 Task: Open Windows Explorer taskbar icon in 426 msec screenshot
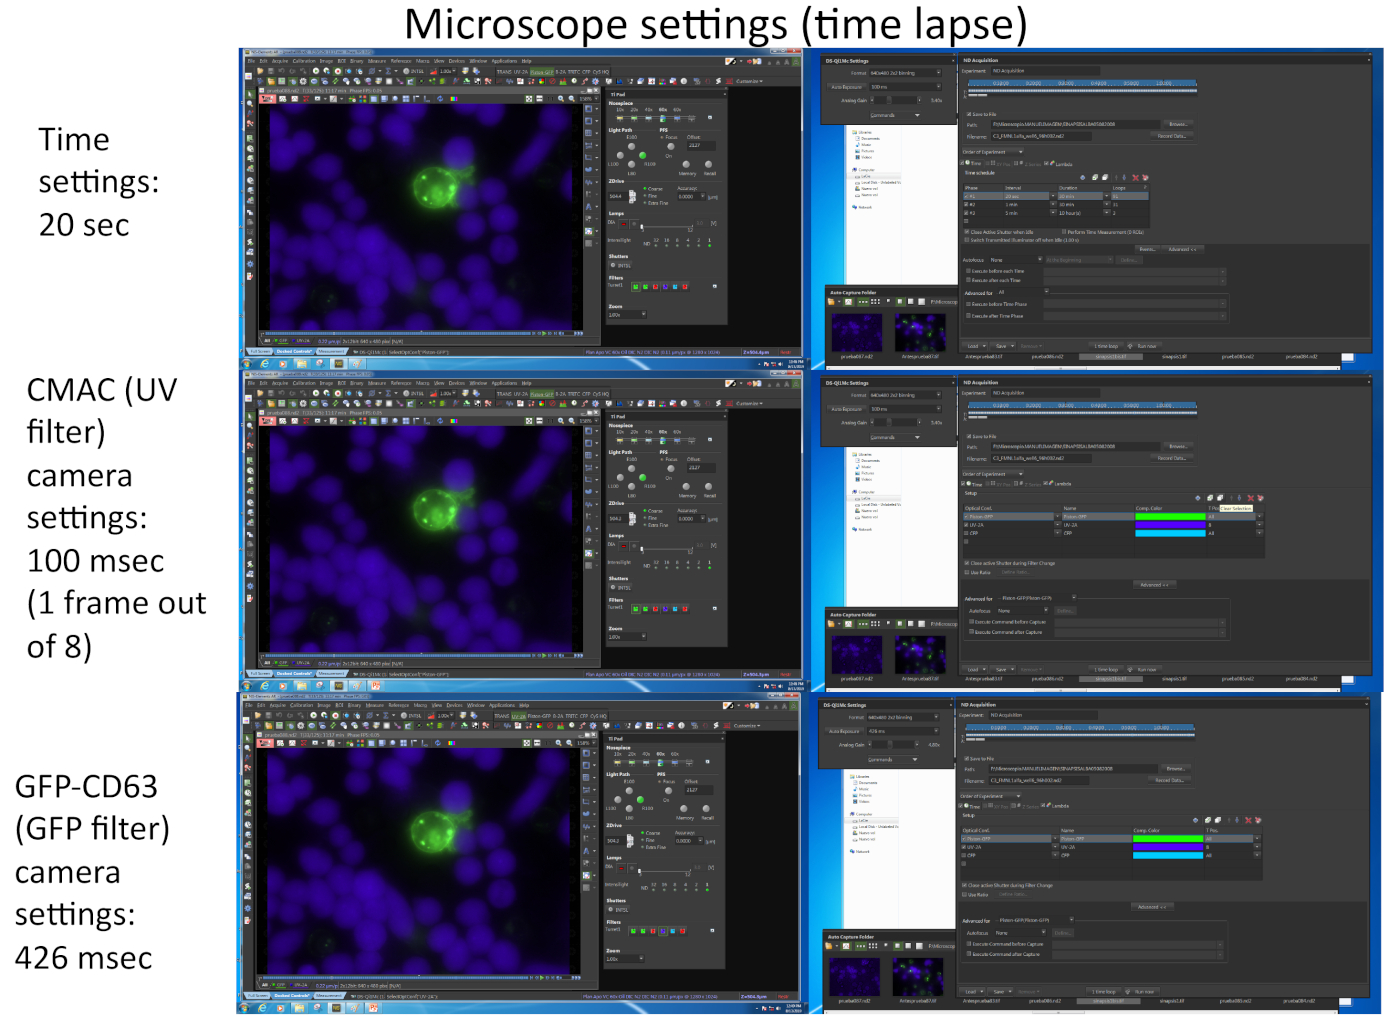point(300,1008)
